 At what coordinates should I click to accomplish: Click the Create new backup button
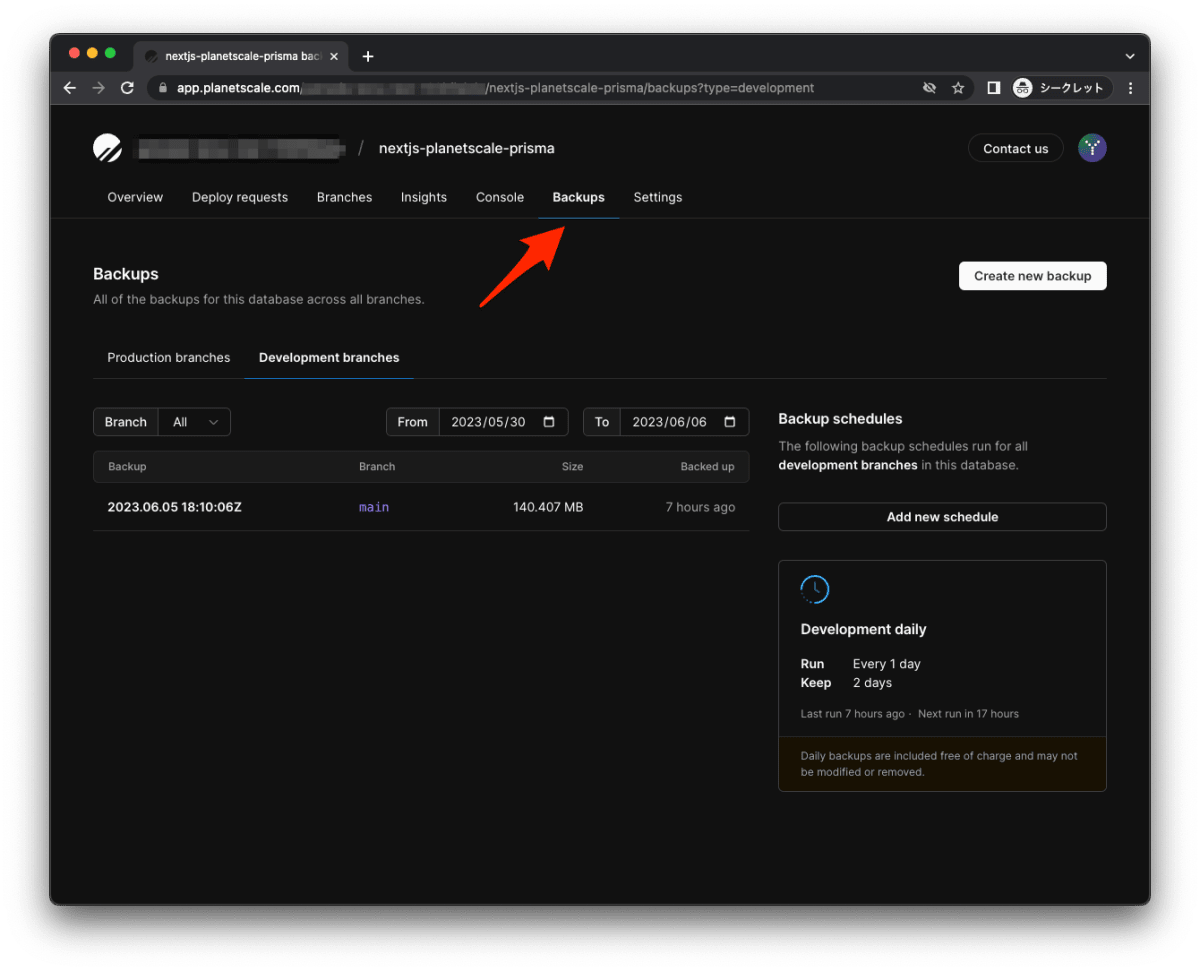coord(1033,276)
